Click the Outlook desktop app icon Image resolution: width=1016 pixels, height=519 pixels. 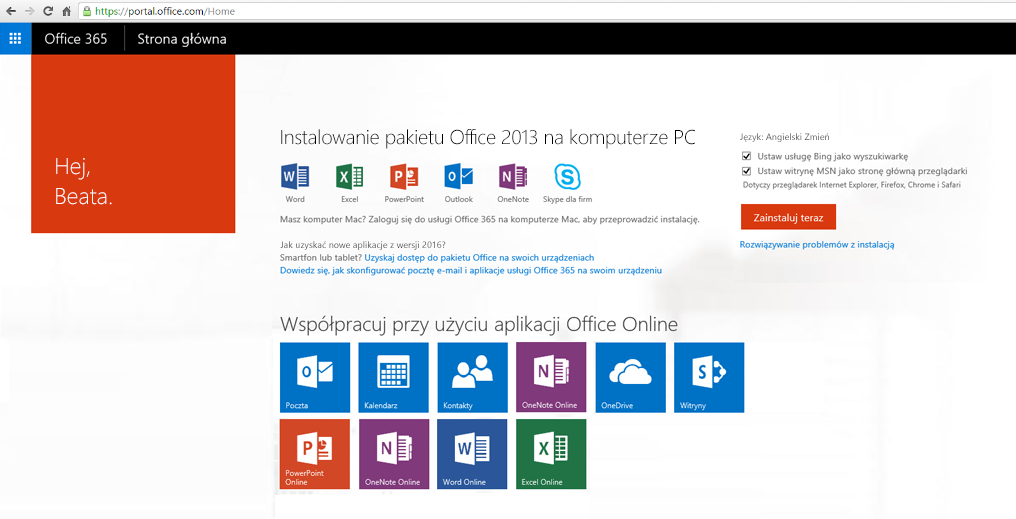coord(458,177)
